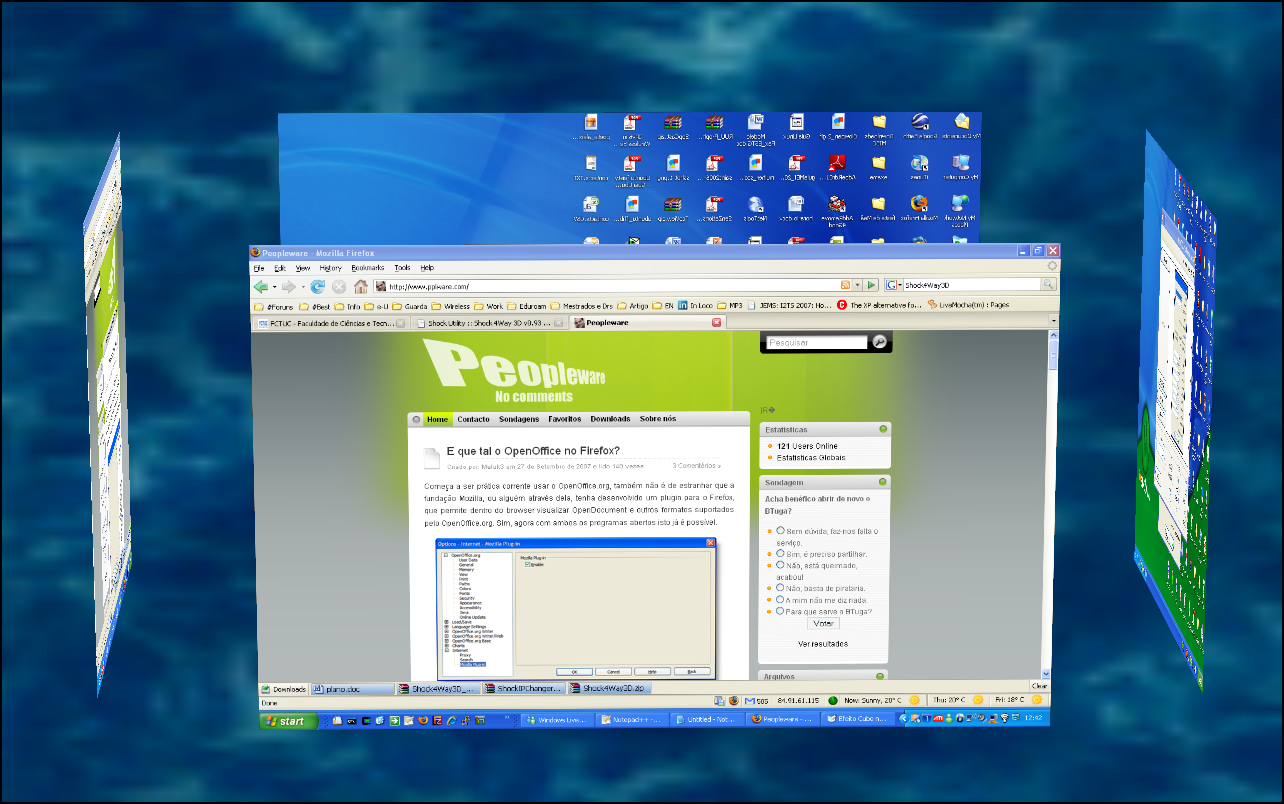1284x804 pixels.
Task: Select 'A mim não me diz nada' option
Action: [780, 599]
